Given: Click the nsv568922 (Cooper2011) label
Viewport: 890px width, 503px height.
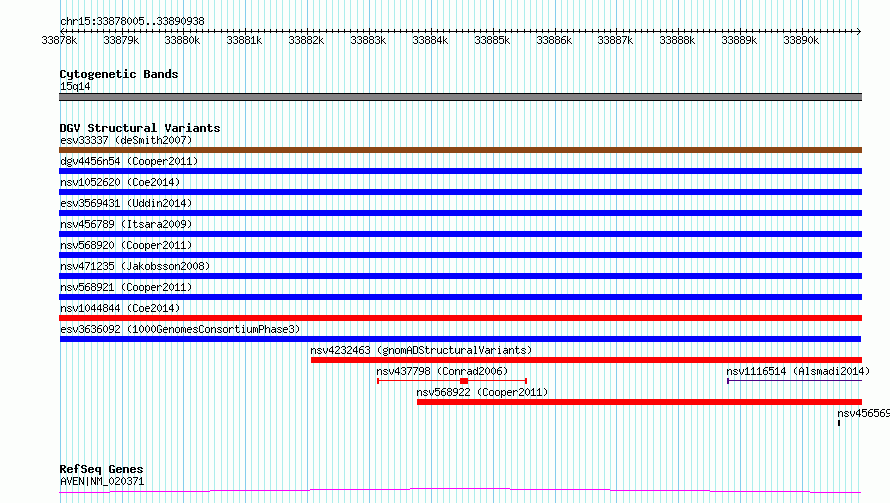Looking at the screenshot, I should point(482,392).
